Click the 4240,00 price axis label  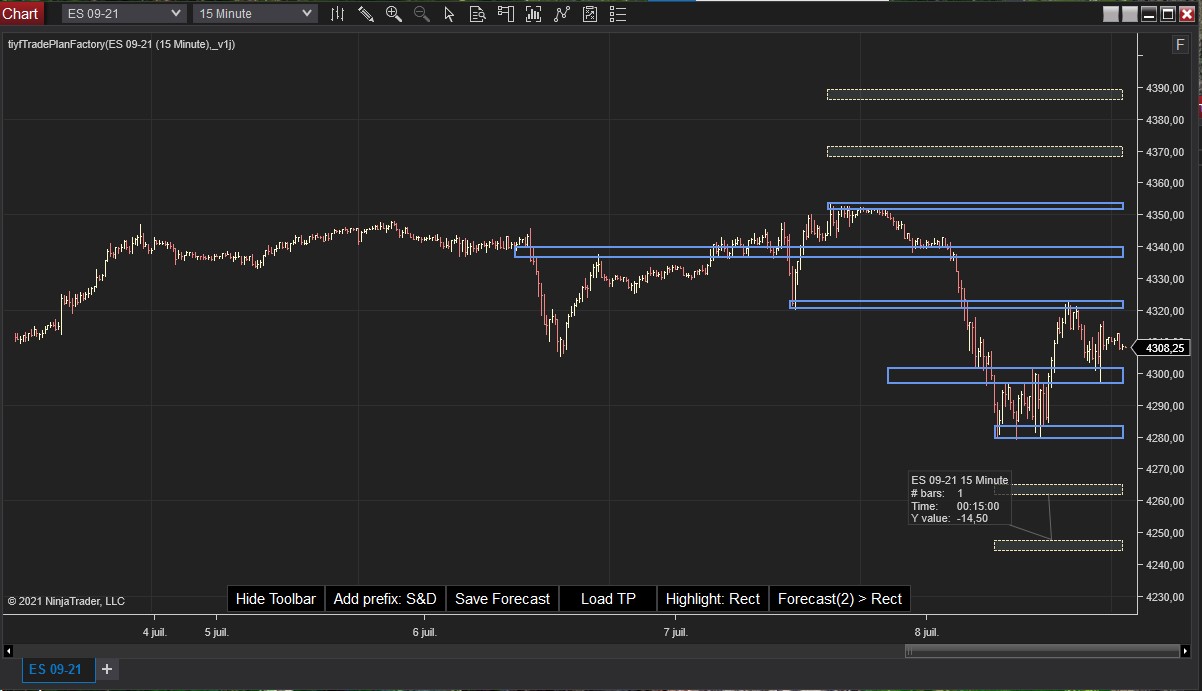tap(1165, 565)
